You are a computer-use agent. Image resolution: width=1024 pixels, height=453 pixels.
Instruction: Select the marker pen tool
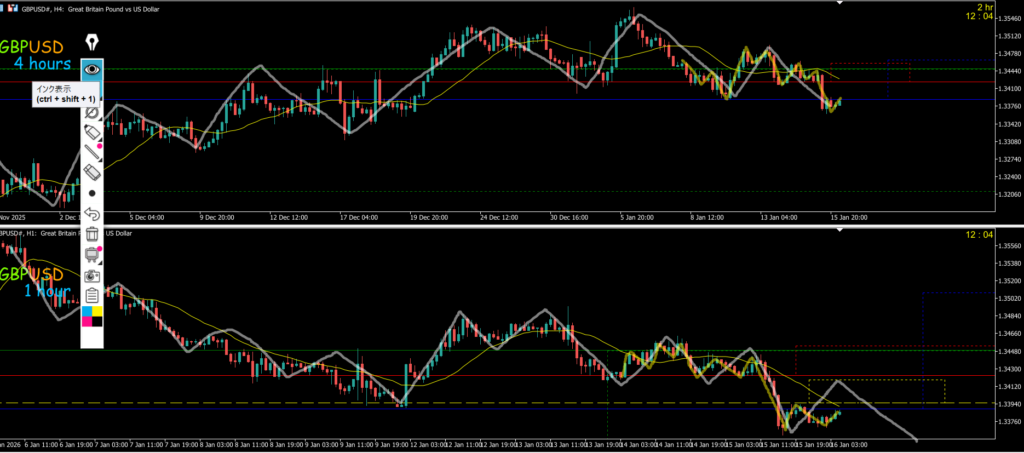(x=92, y=132)
